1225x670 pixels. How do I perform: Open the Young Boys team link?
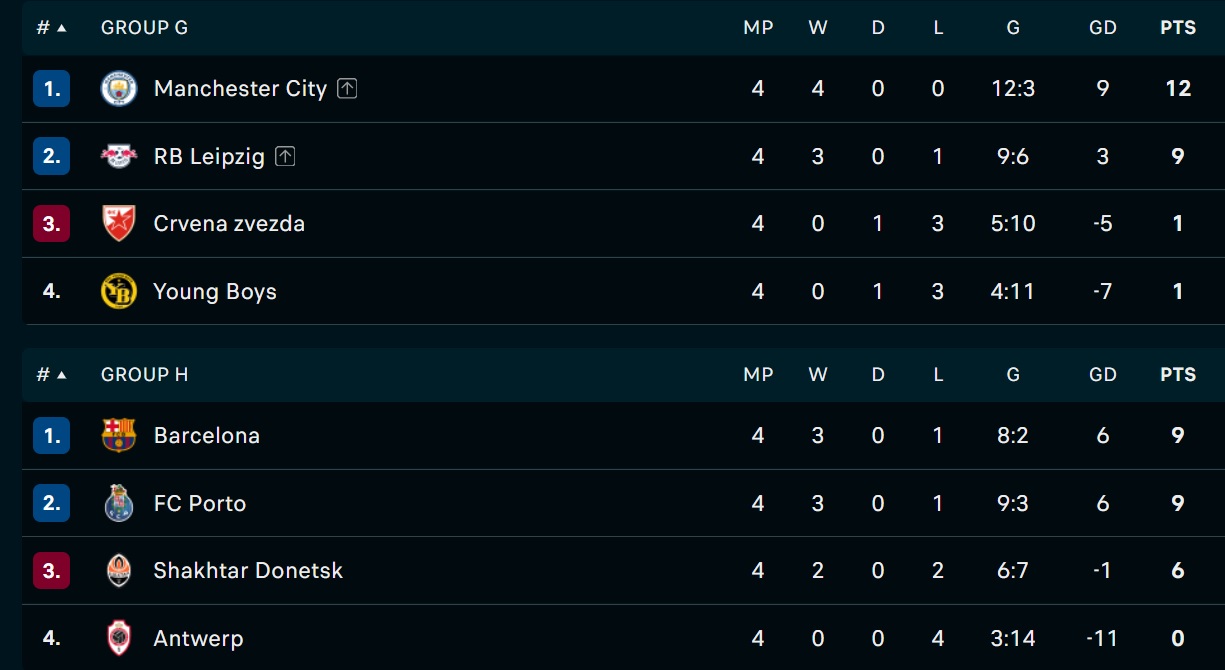coord(215,292)
